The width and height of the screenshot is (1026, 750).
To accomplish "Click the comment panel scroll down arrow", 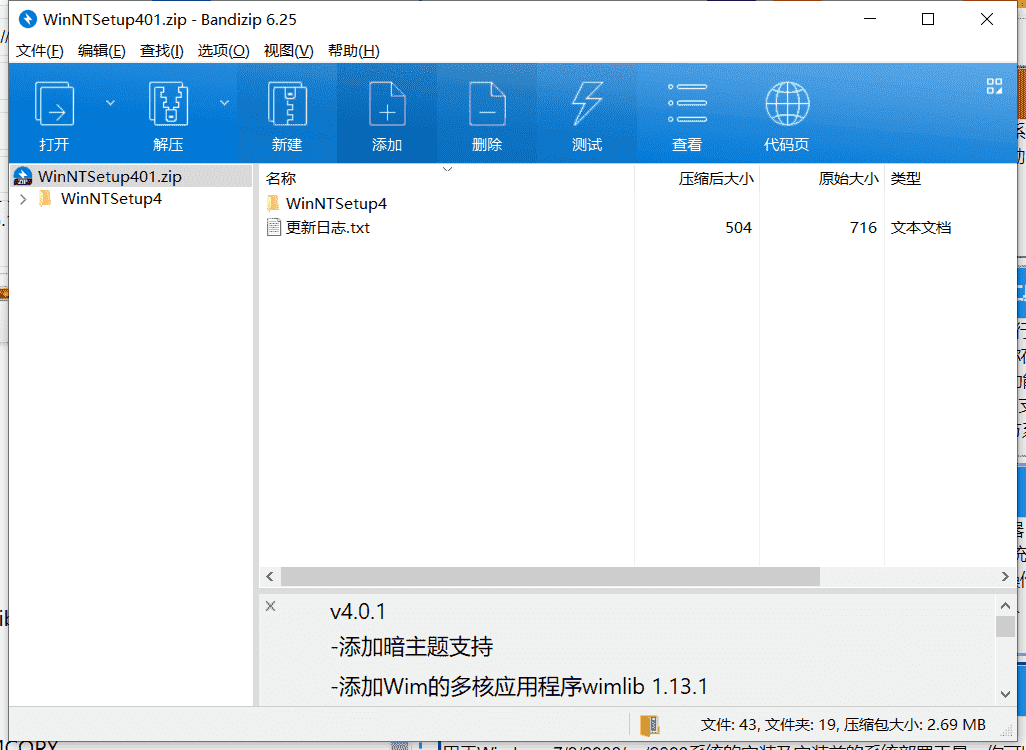I will click(1005, 694).
